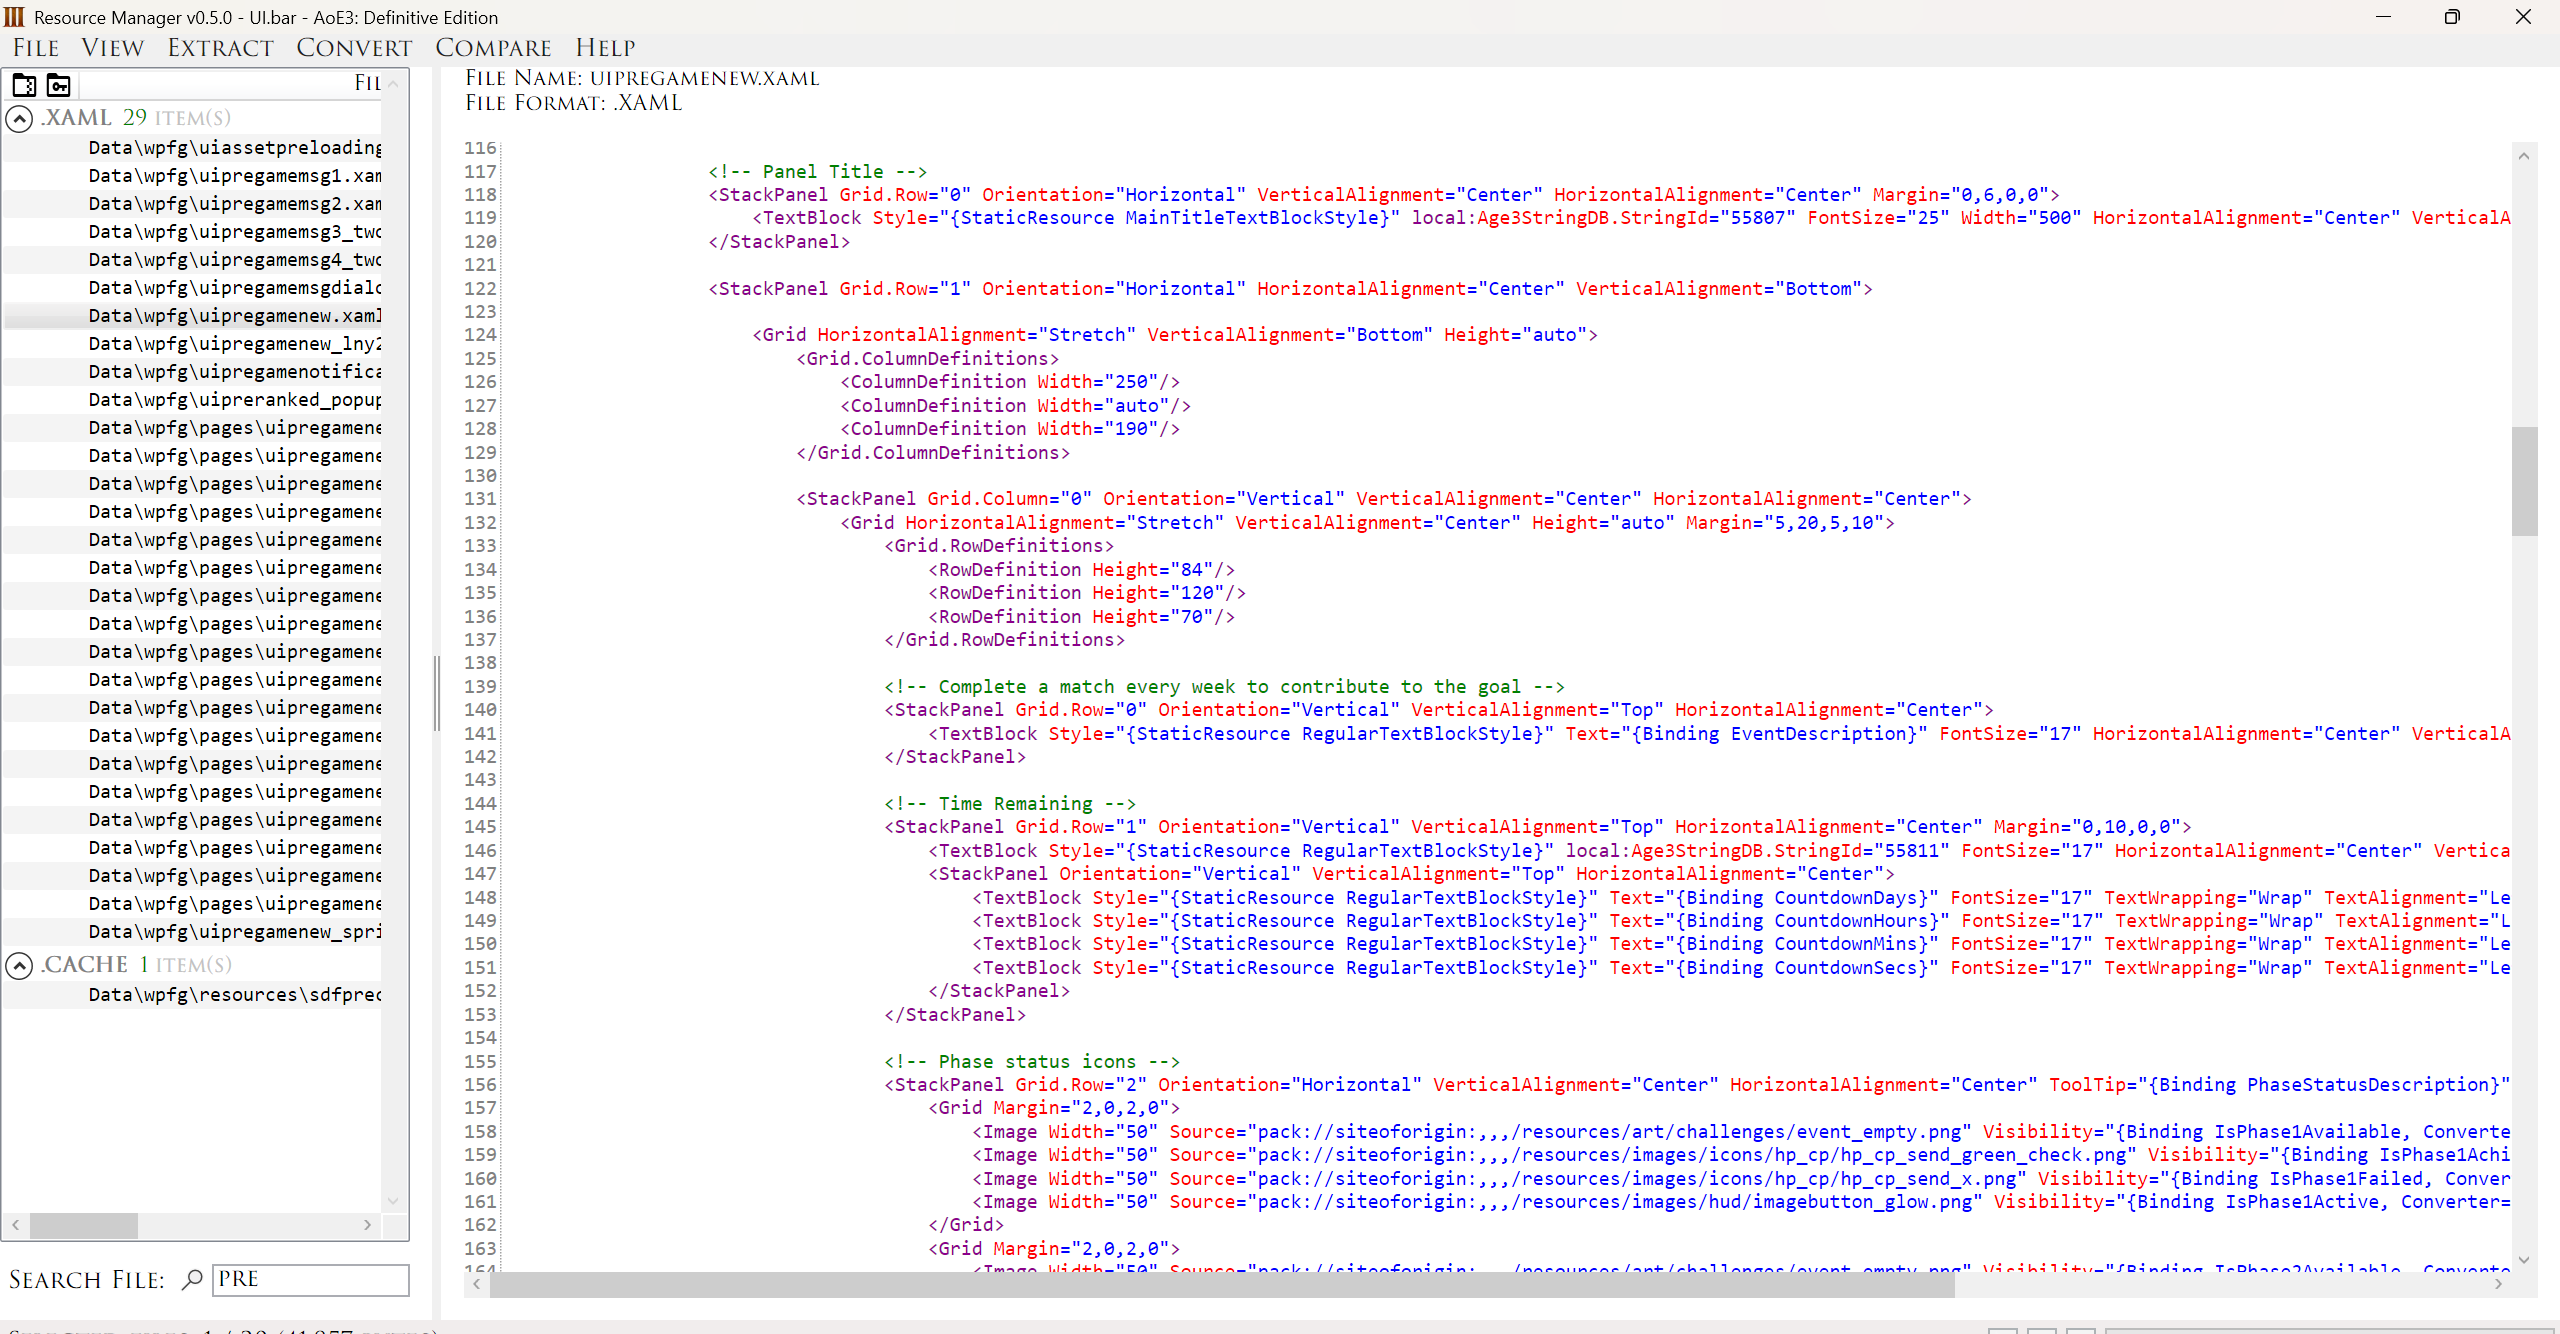Screen dimensions: 2560x1334
Task: Click the search magnifier icon
Action: pos(192,1279)
